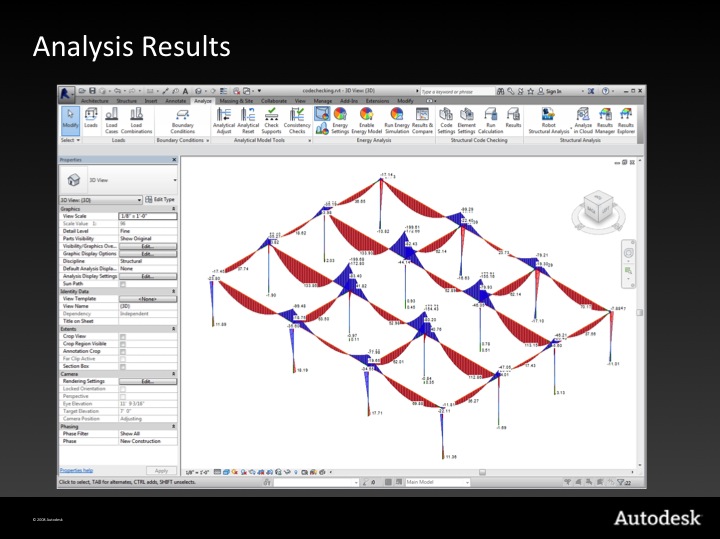Screen dimensions: 720x539
Task: Open the Properties help link
Action: click(76, 470)
